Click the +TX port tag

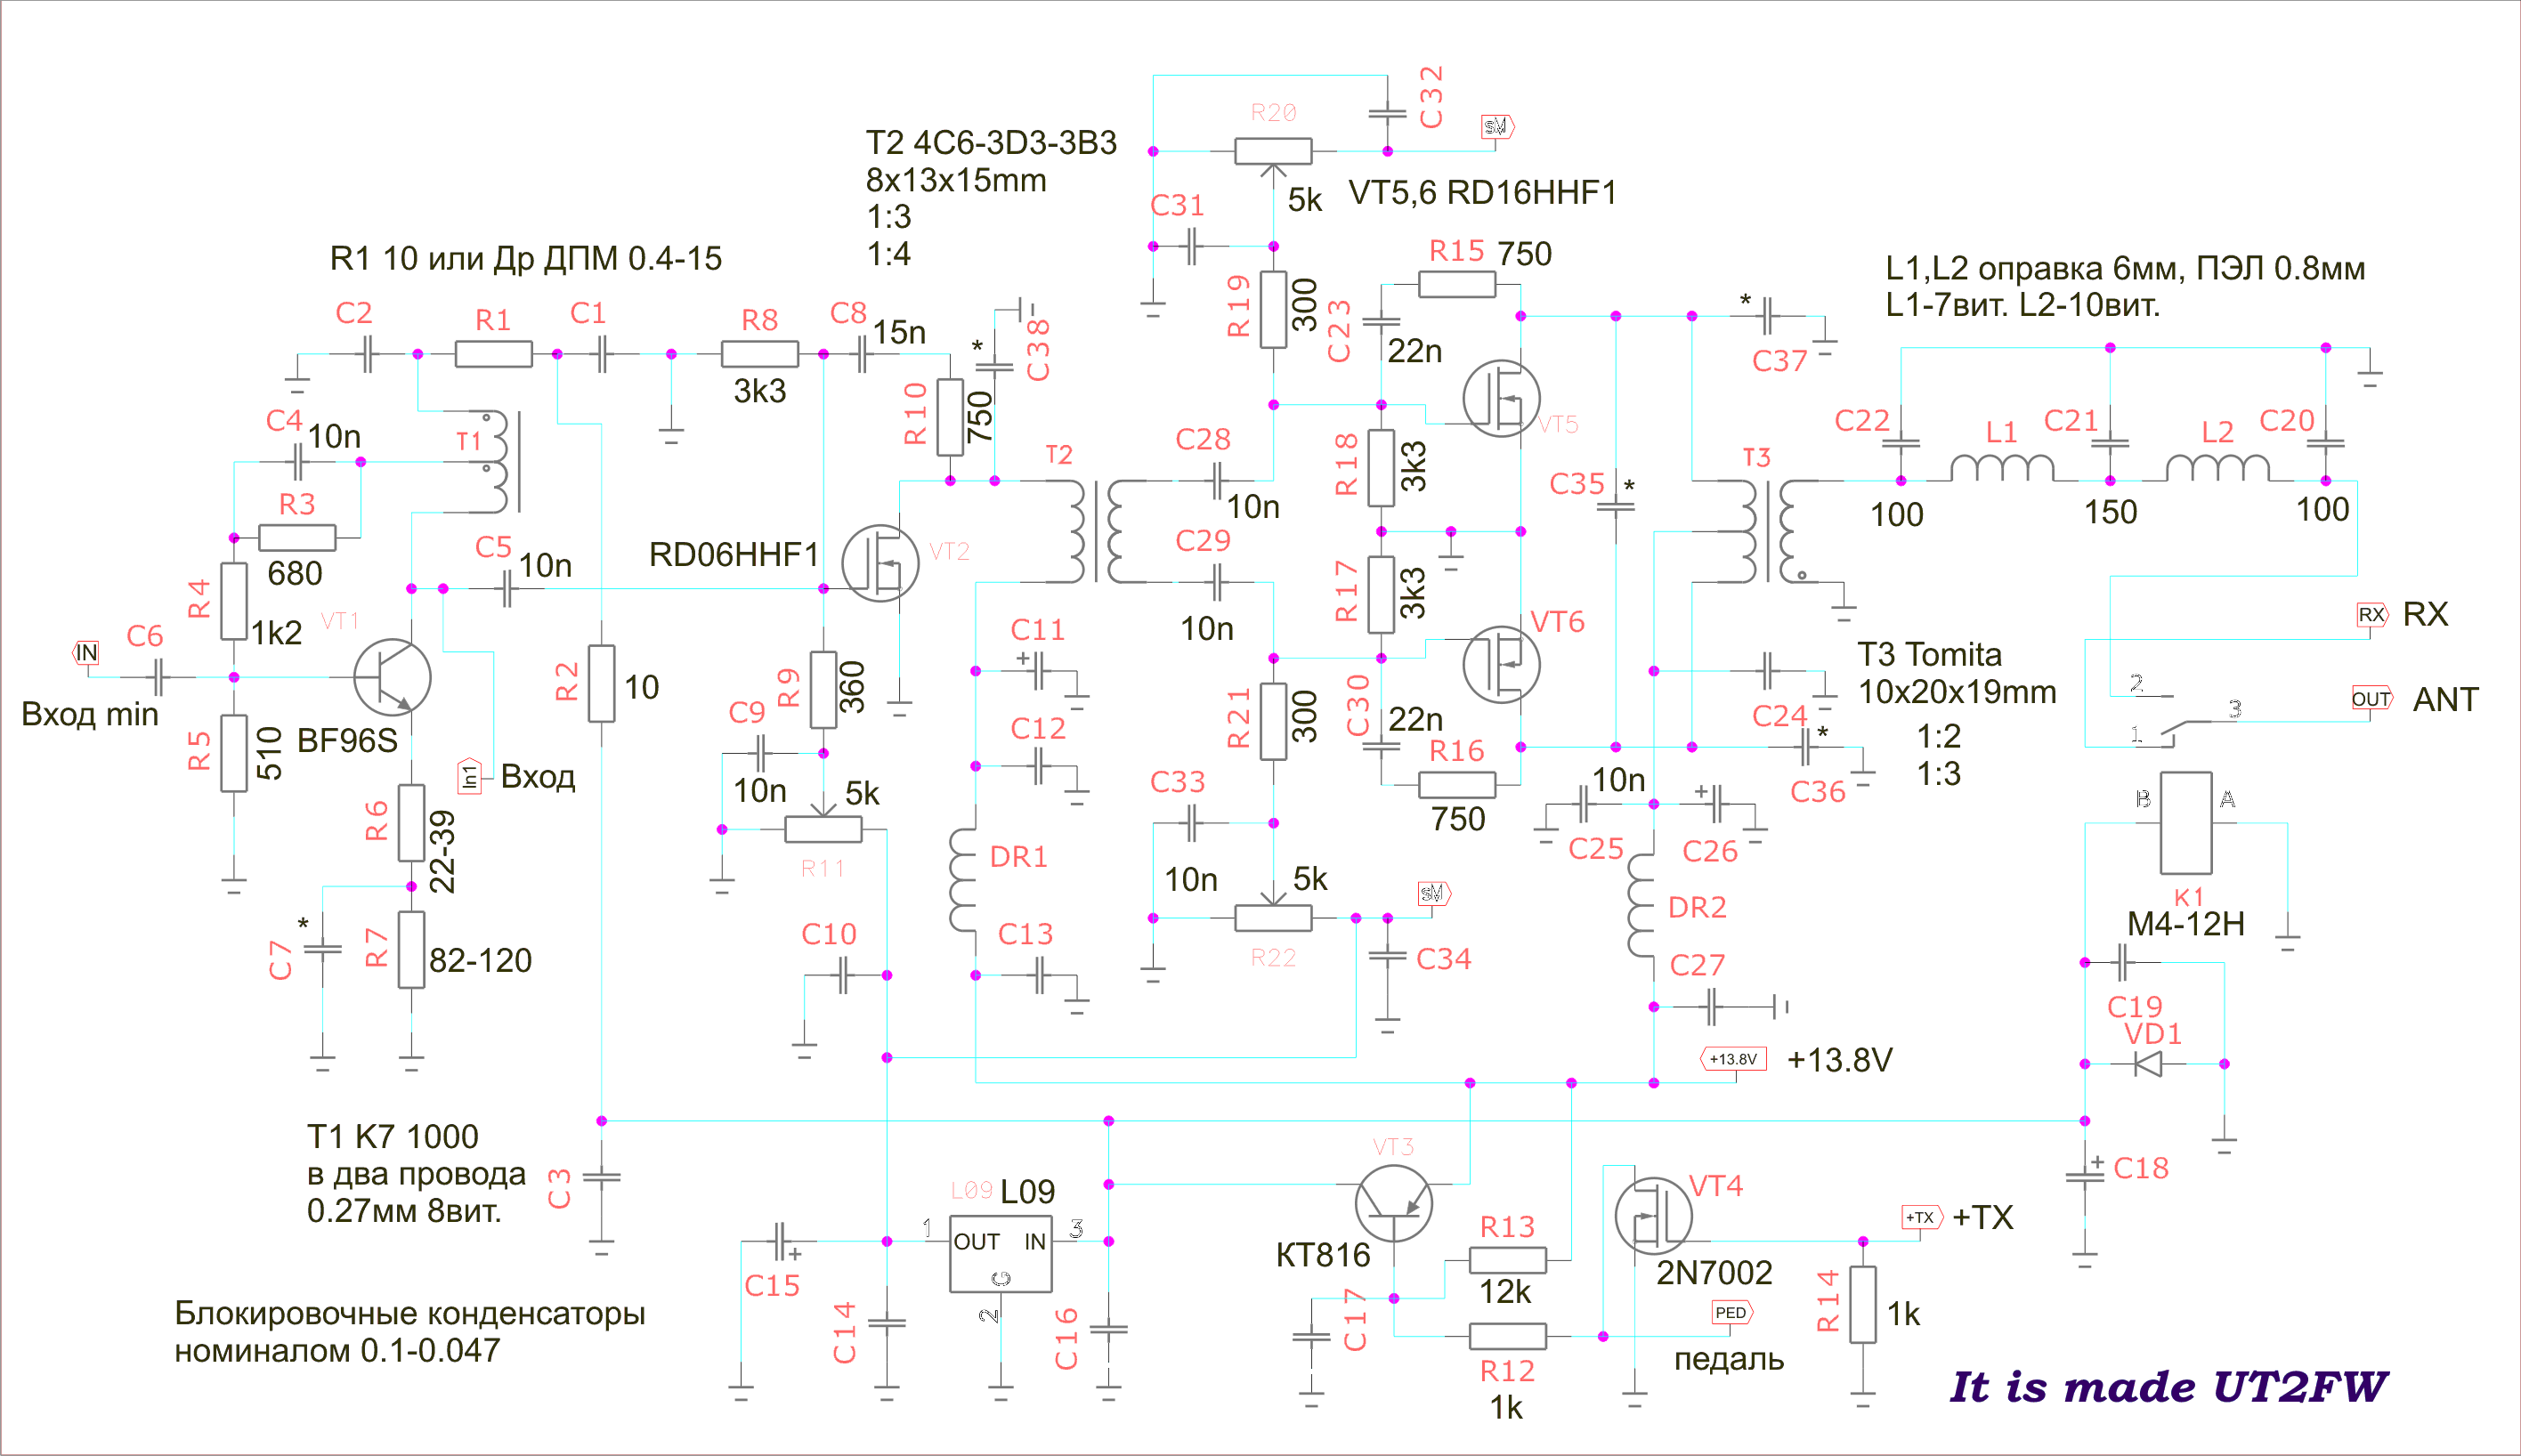1919,1217
